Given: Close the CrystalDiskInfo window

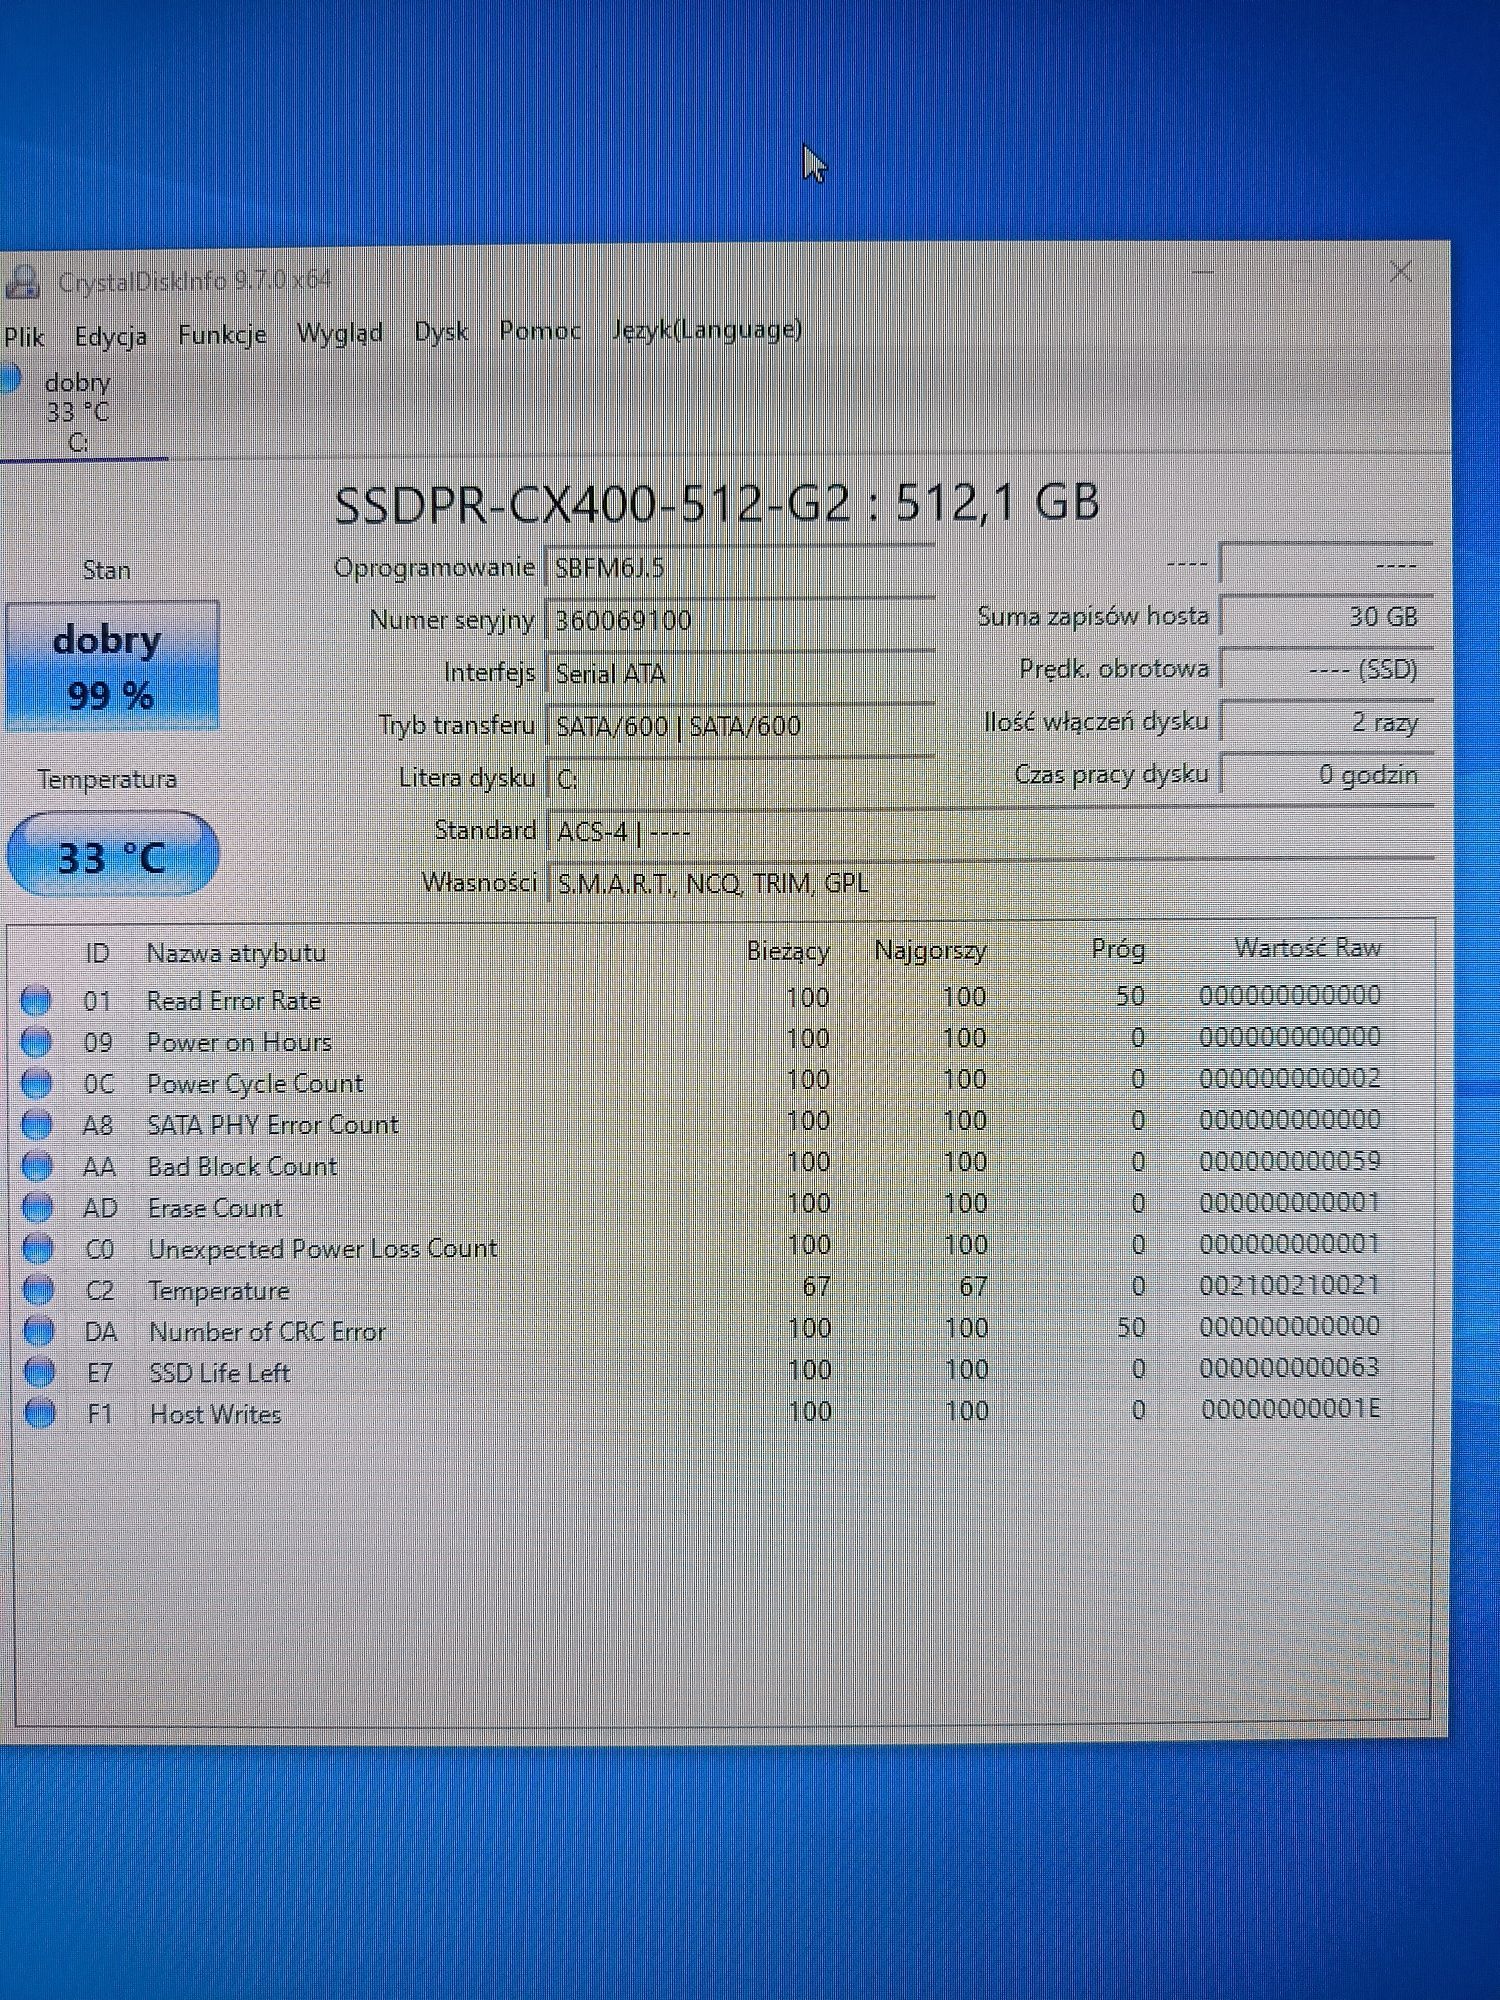Looking at the screenshot, I should coord(1401,270).
